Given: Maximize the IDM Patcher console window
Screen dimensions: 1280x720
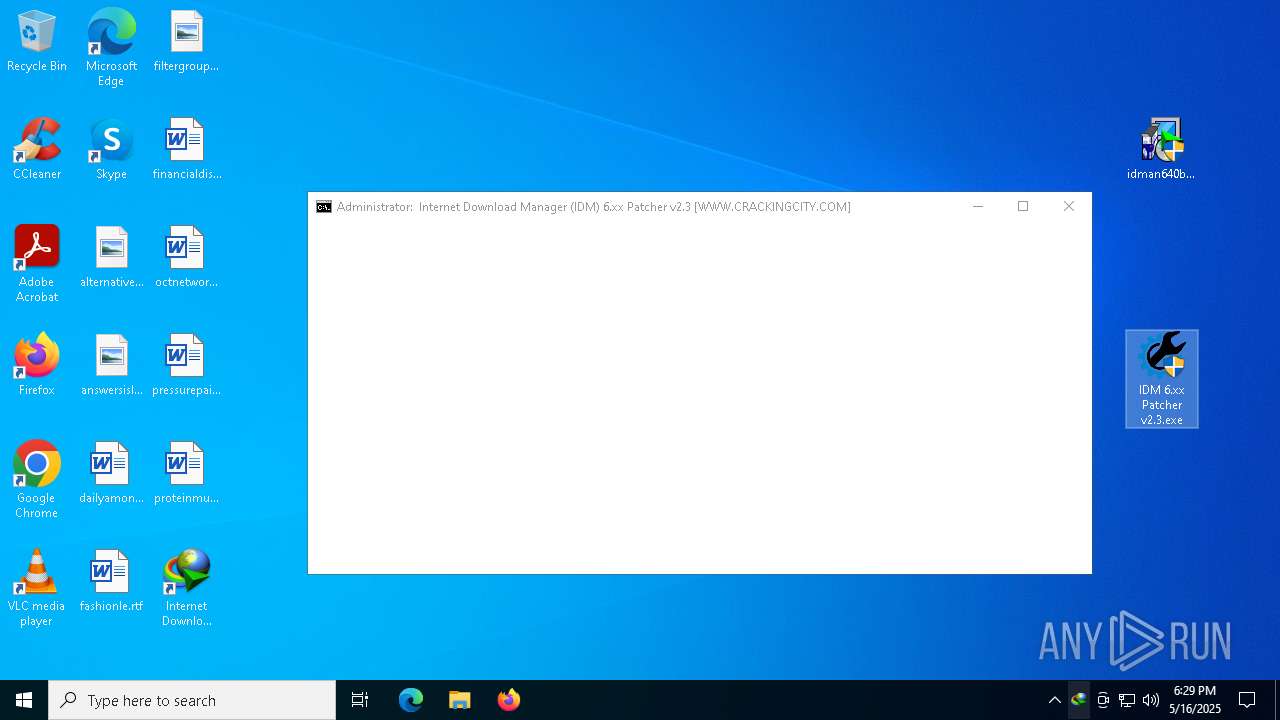Looking at the screenshot, I should 1023,207.
